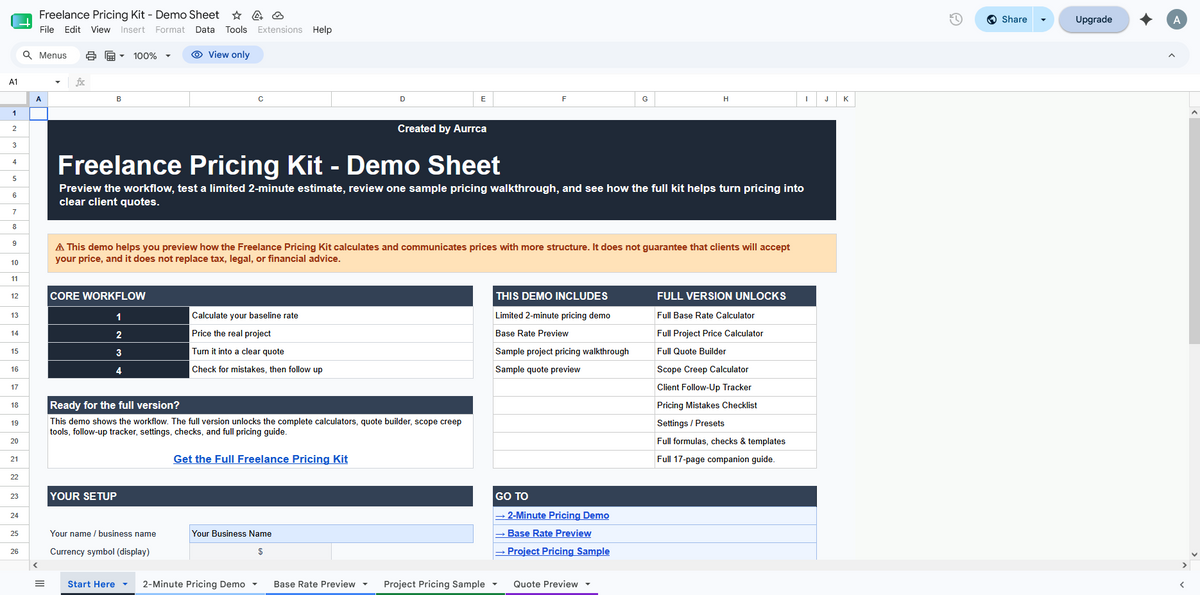
Task: Click the document title text
Action: 131,15
